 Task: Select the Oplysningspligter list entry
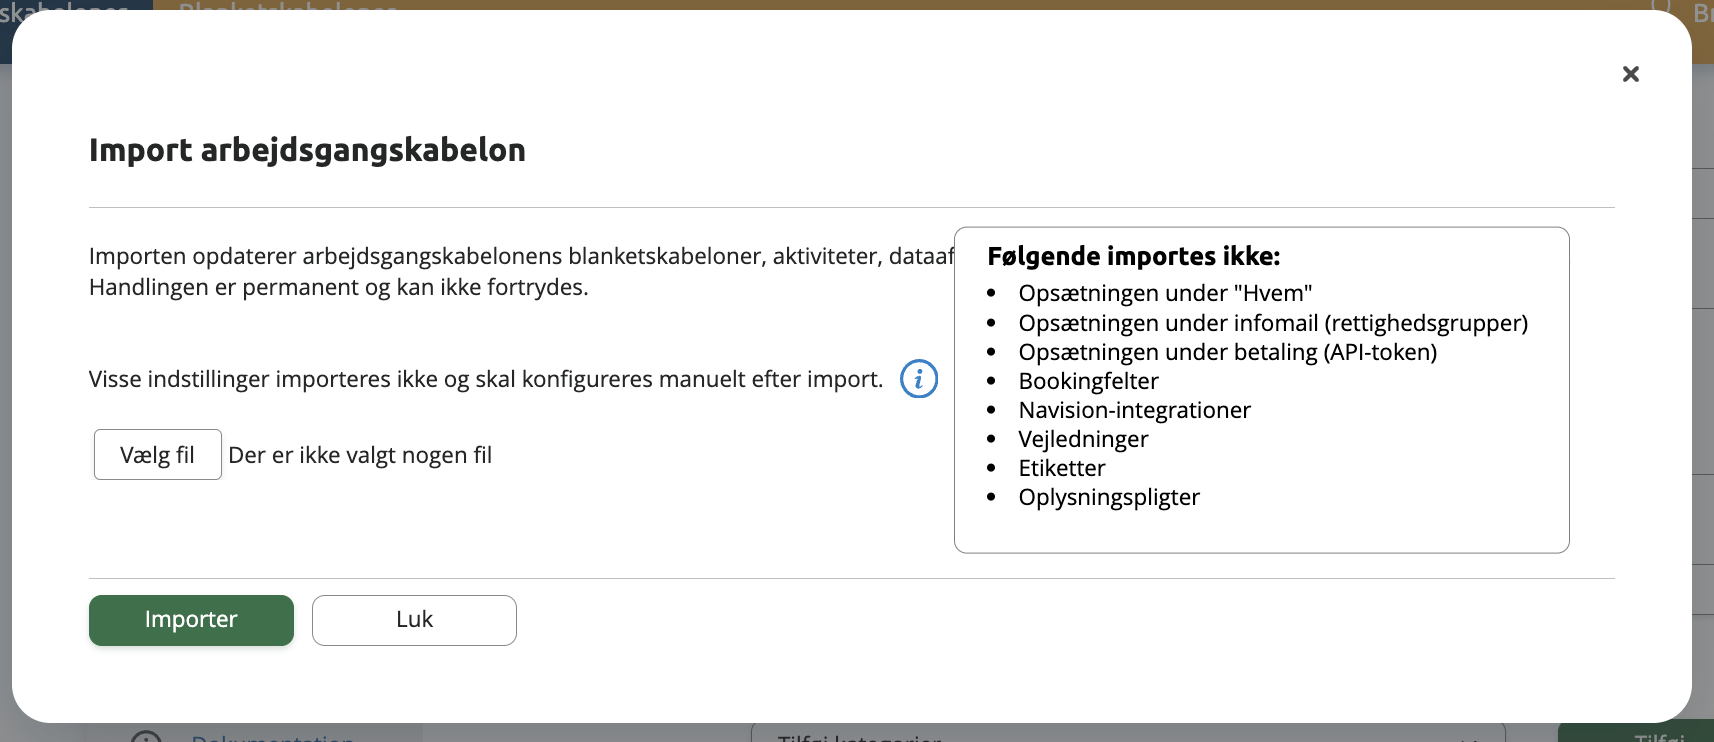(1109, 497)
